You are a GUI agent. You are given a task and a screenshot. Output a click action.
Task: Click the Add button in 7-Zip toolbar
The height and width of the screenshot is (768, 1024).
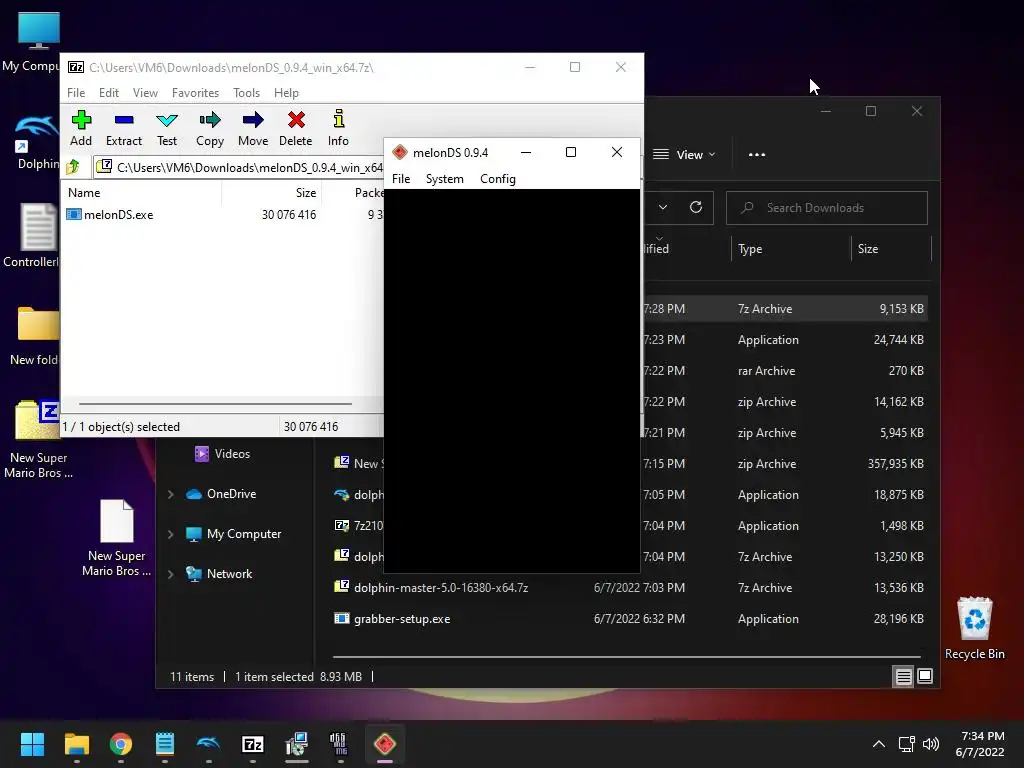point(81,129)
